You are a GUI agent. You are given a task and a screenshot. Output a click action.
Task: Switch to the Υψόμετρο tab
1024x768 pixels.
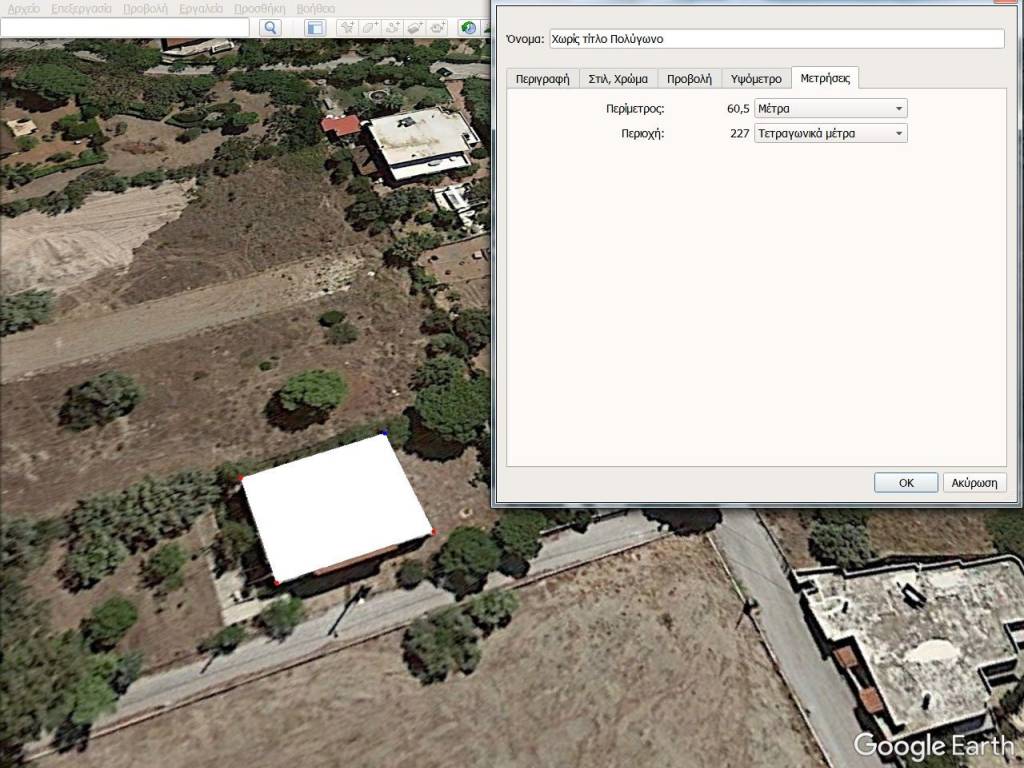tap(756, 79)
